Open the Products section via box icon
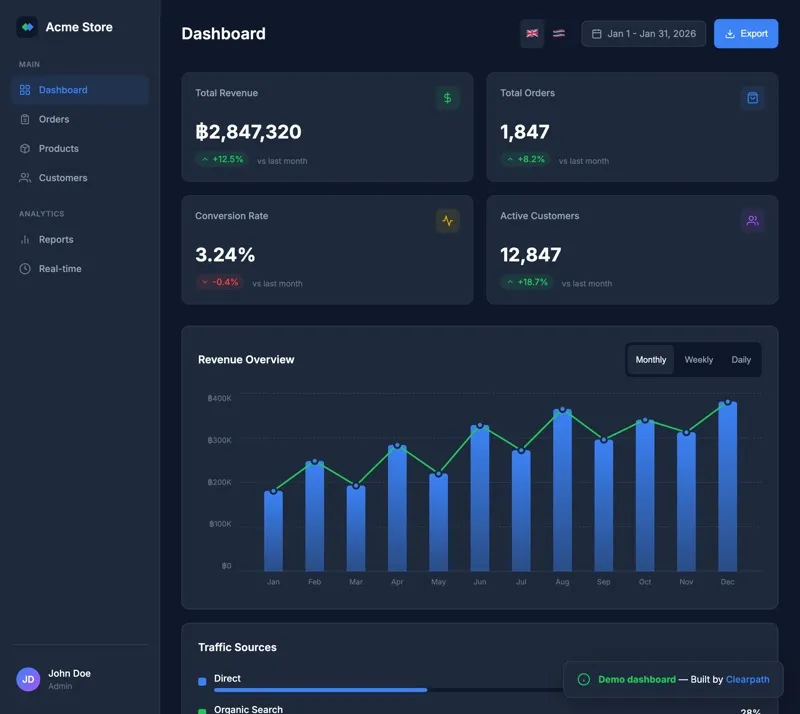The width and height of the screenshot is (800, 714). coord(28,148)
